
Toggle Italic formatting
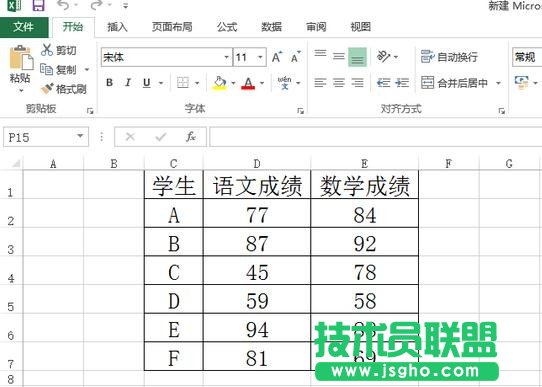coord(128,83)
